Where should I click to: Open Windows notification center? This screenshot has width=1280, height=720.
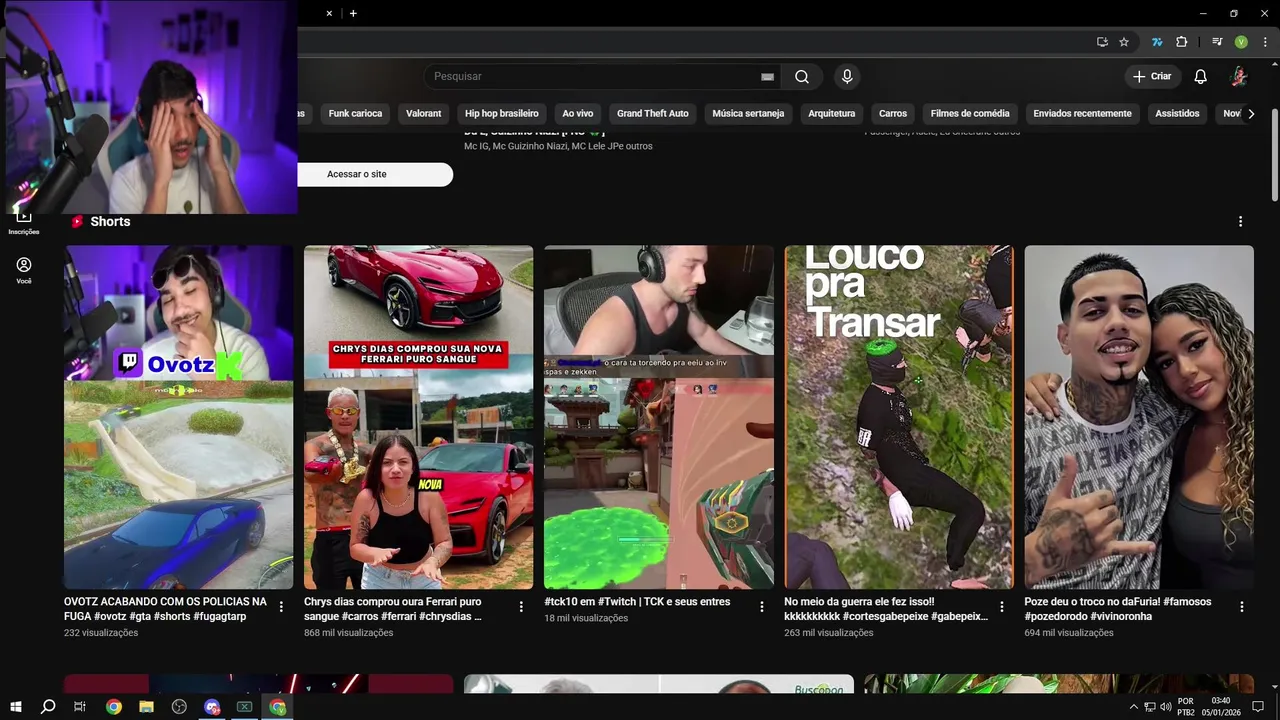coord(1258,707)
